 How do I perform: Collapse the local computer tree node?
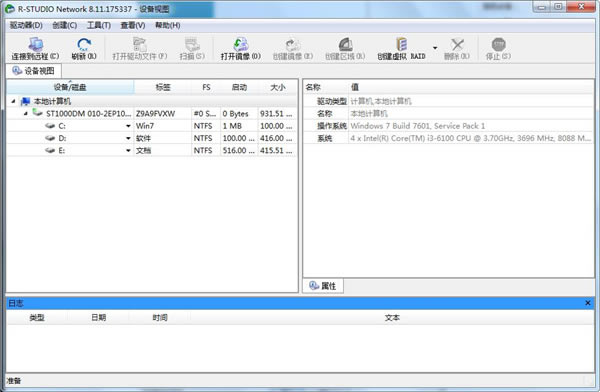(13, 101)
